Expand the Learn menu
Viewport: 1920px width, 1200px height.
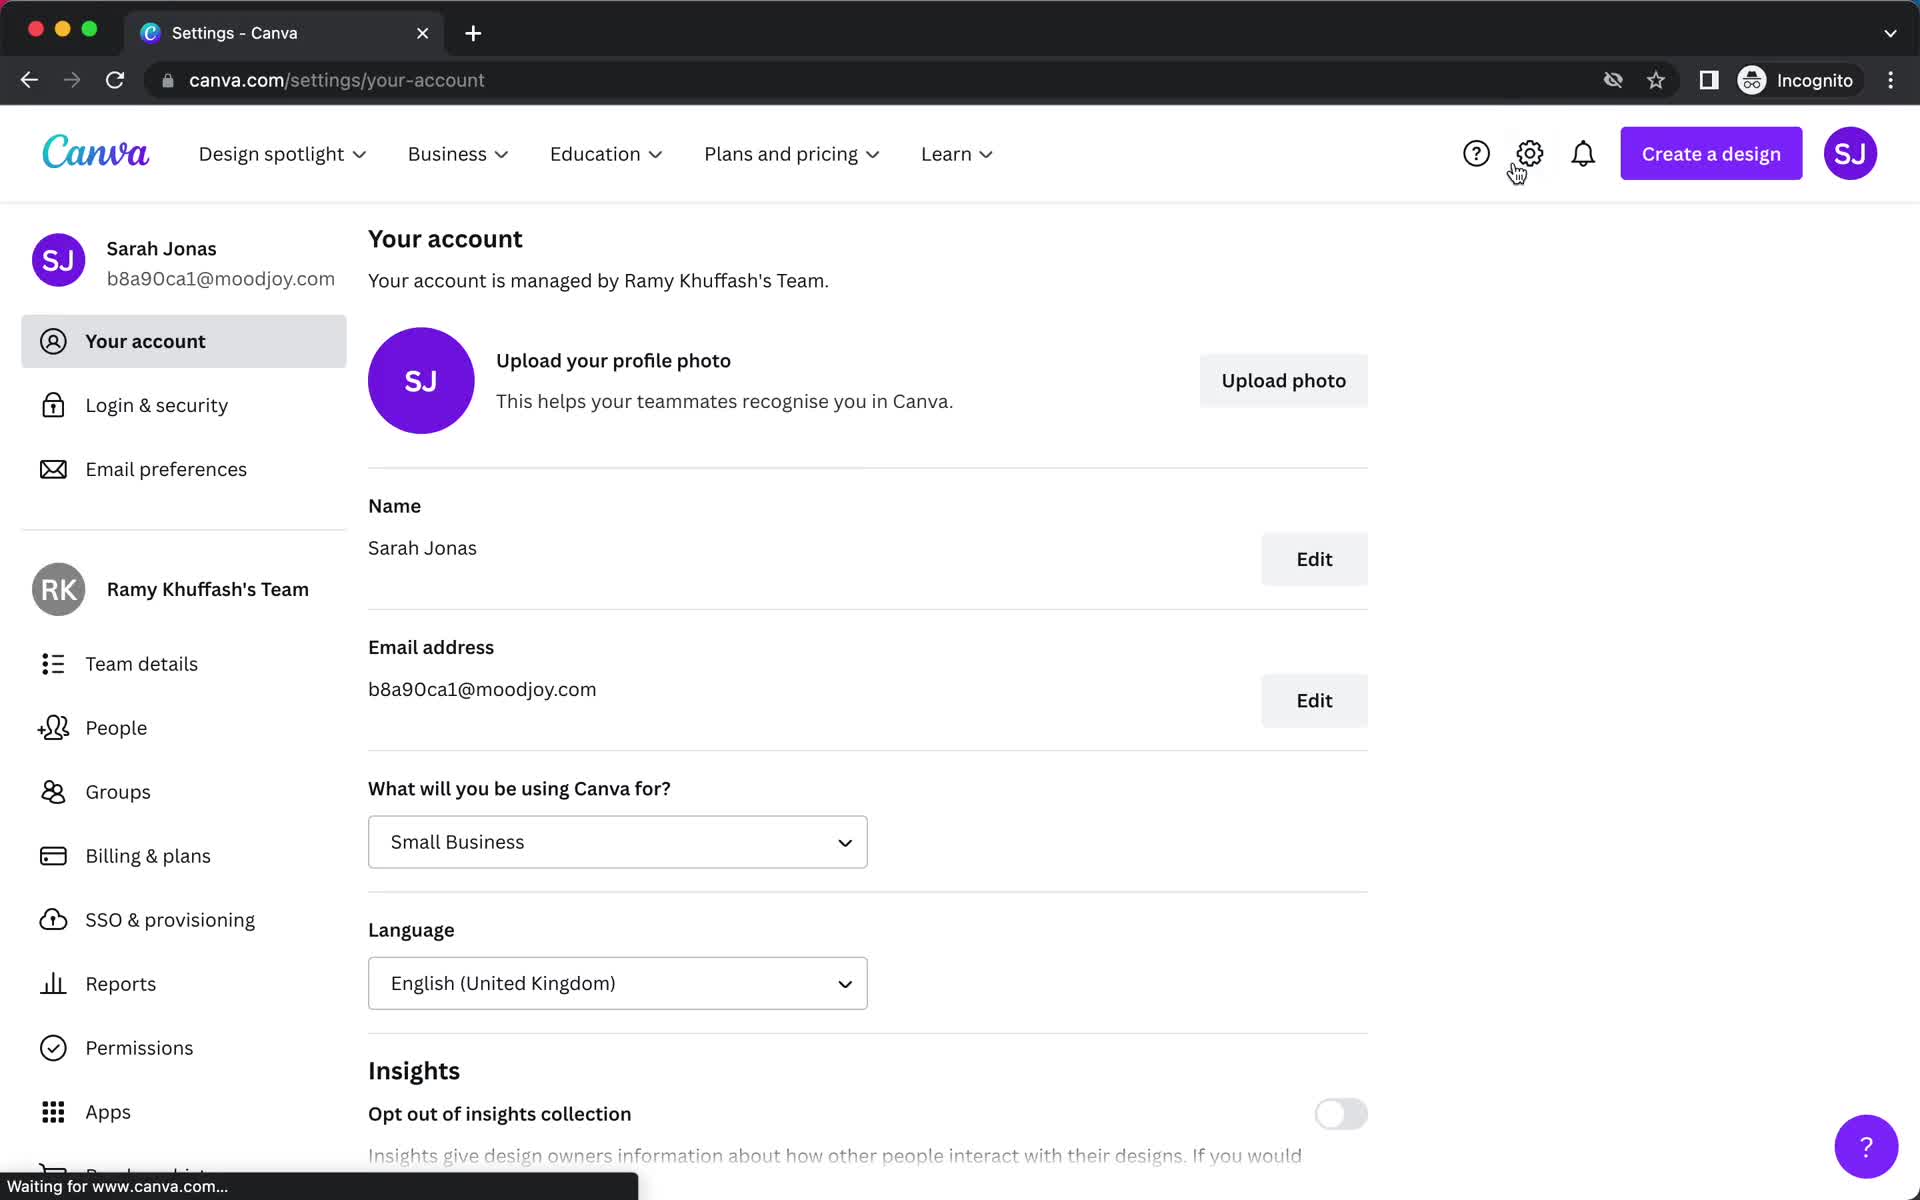pos(956,154)
